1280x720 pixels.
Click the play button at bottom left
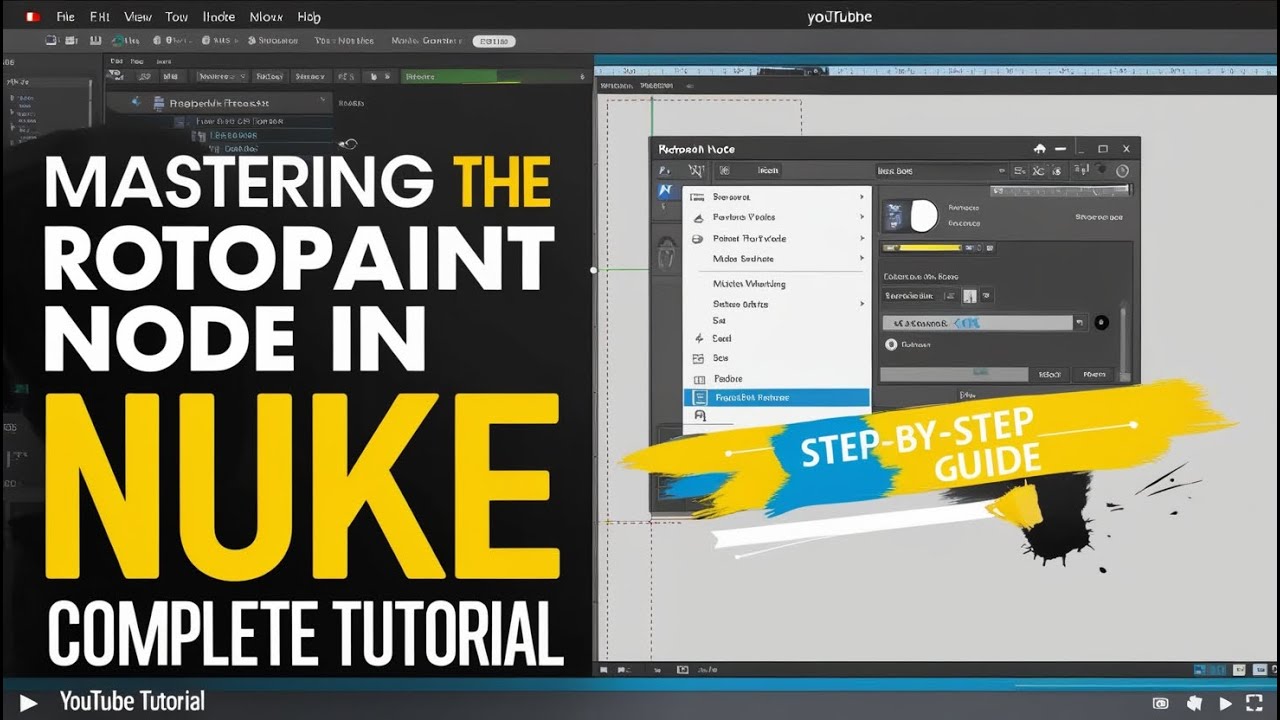point(28,703)
